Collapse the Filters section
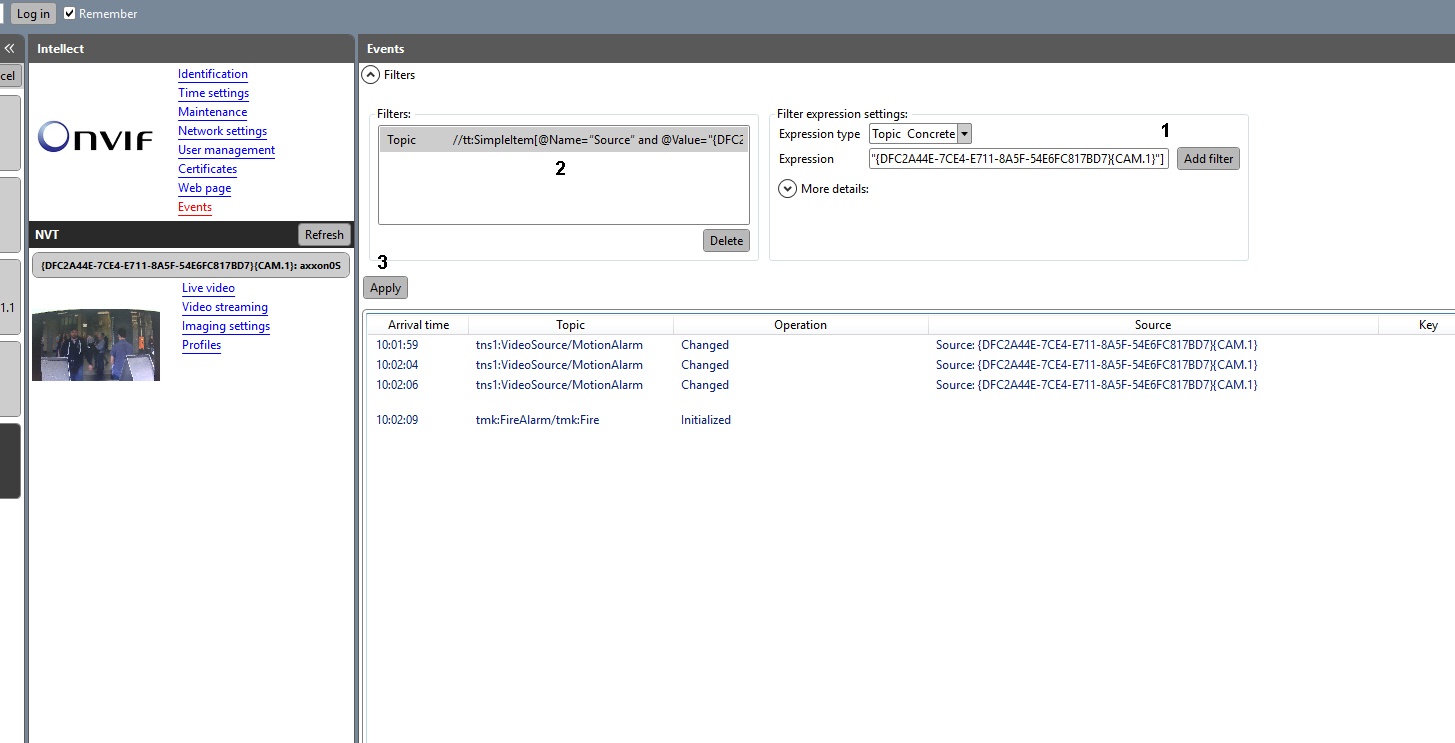The width and height of the screenshot is (1455, 743). [x=371, y=75]
